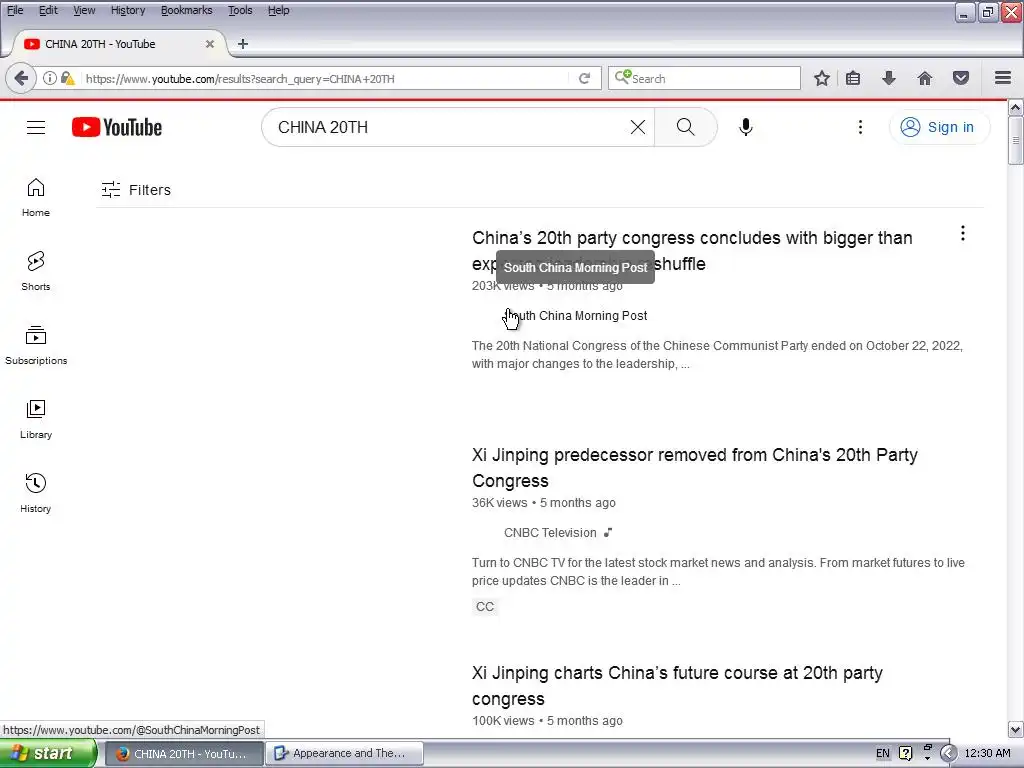Viewport: 1024px width, 768px height.
Task: Click the EN language indicator in the tray
Action: tap(882, 754)
